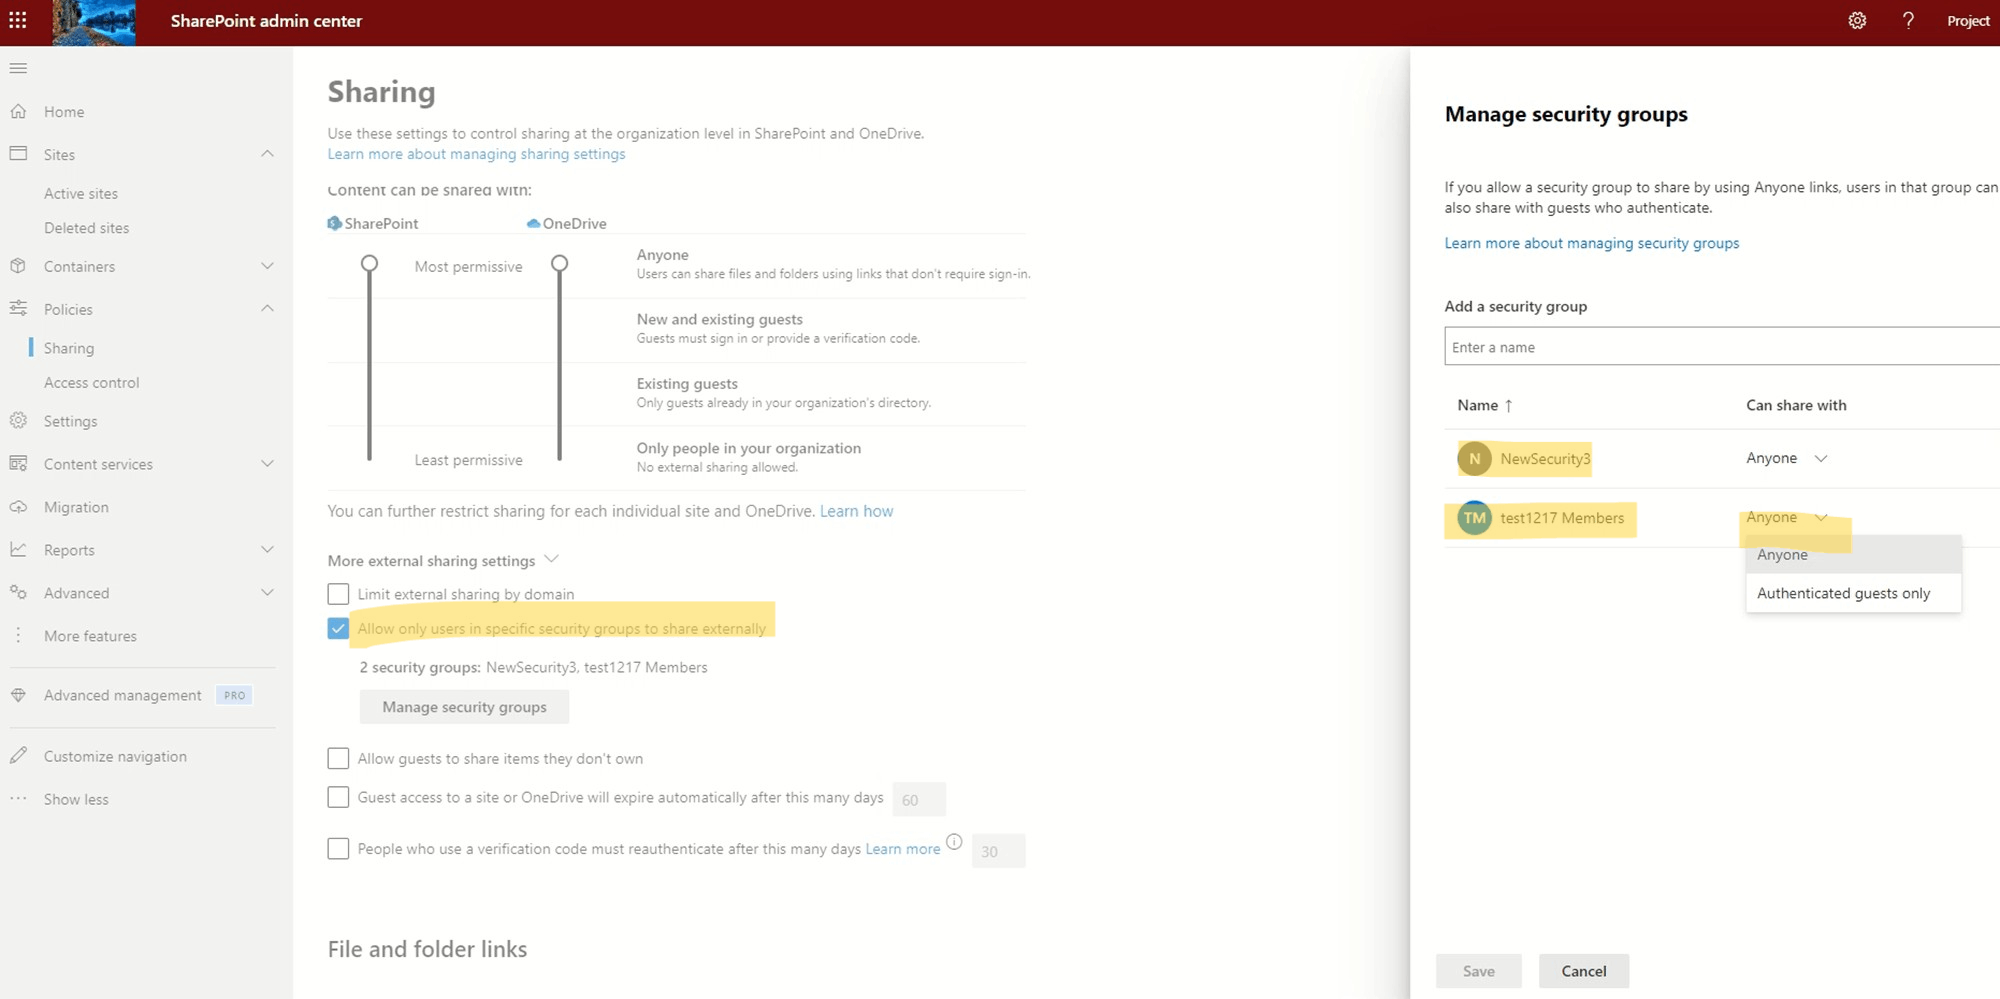Viewport: 2000px width, 999px height.
Task: Check verification code reauthenticate checkbox
Action: tap(338, 849)
